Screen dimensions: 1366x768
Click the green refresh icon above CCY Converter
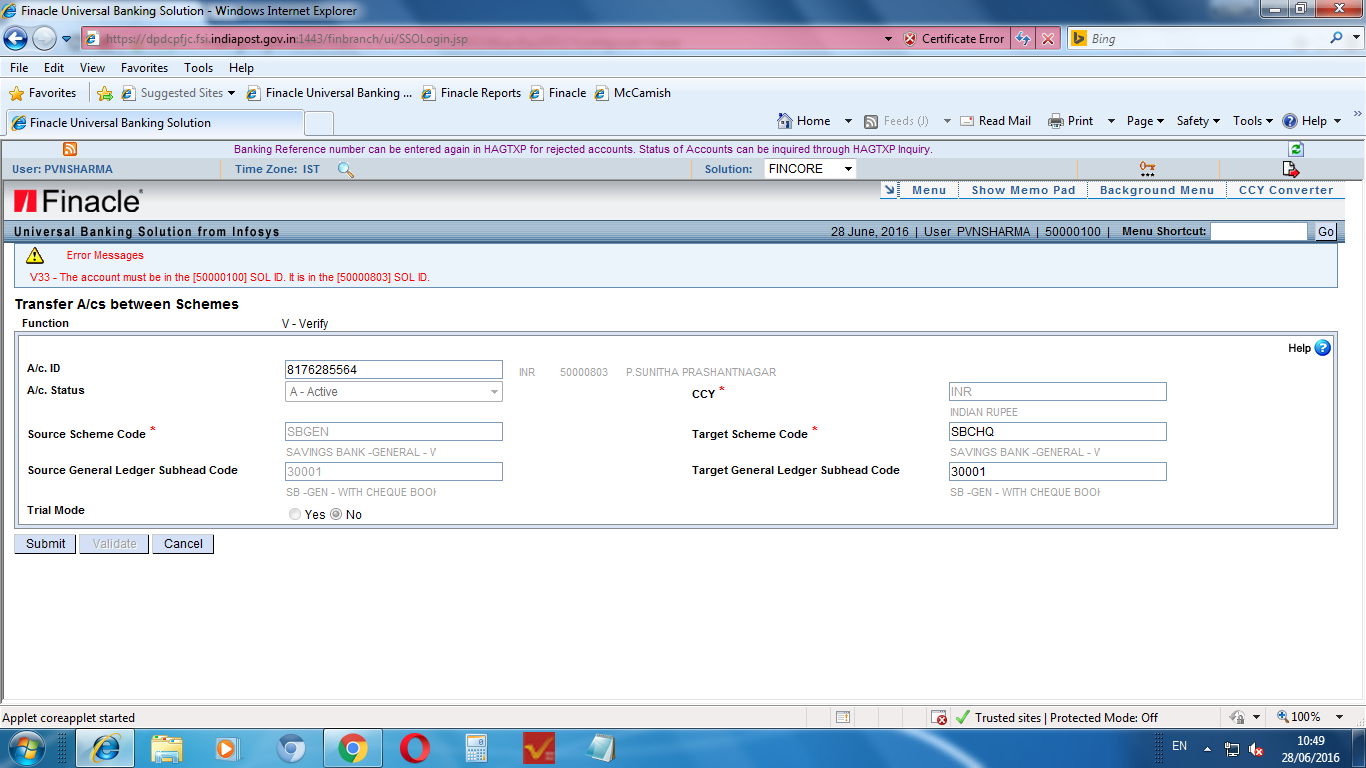(x=1295, y=148)
